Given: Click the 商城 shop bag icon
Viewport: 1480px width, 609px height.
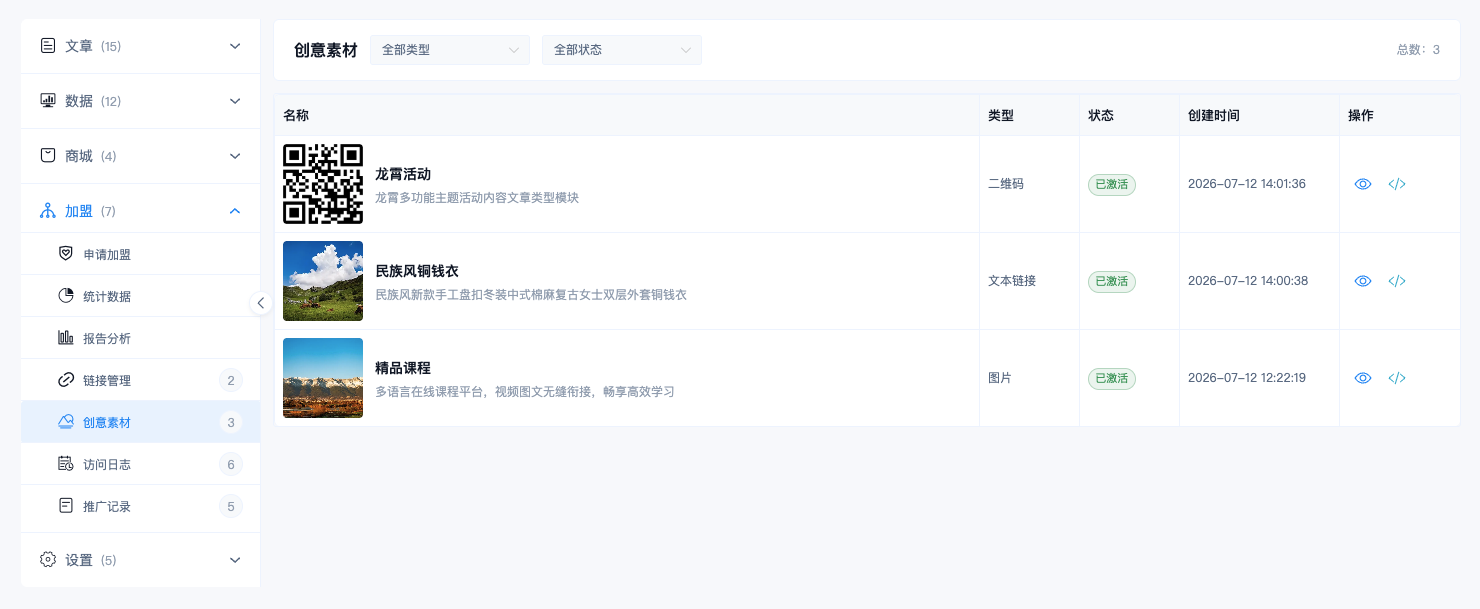Looking at the screenshot, I should (x=48, y=156).
